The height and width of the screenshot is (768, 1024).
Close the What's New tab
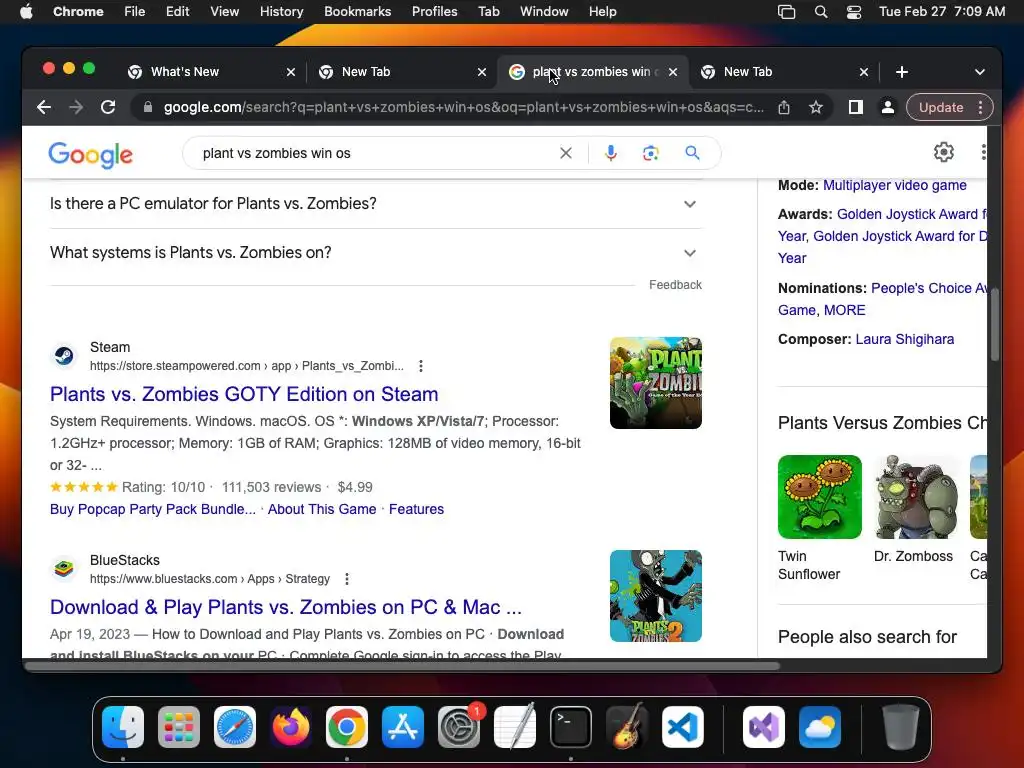(291, 72)
